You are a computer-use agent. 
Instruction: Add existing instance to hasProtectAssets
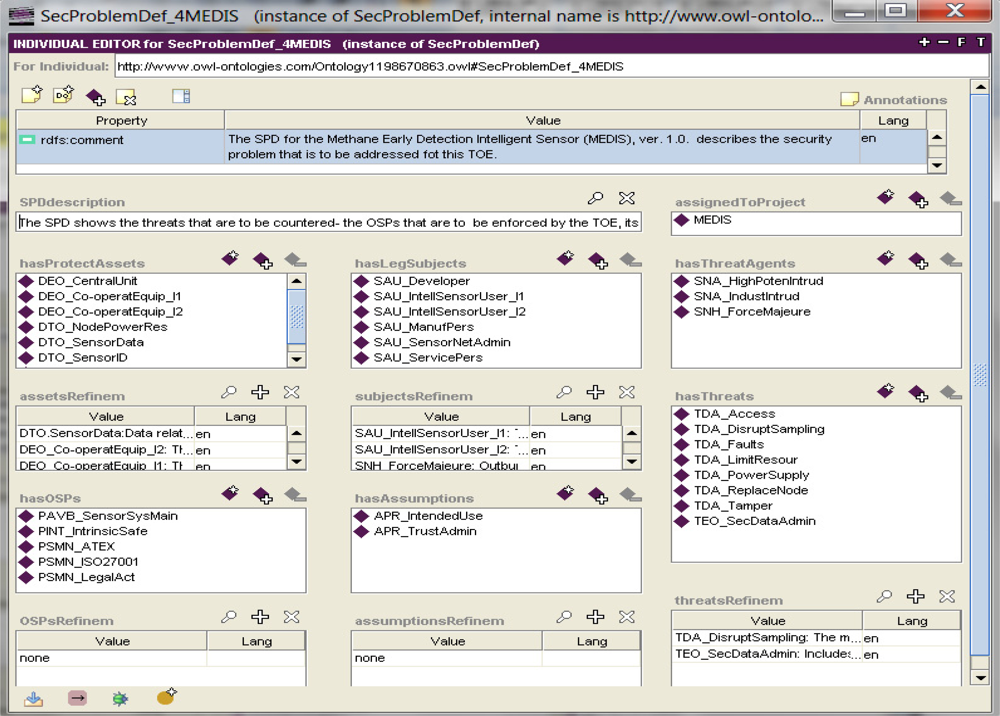pyautogui.click(x=262, y=260)
